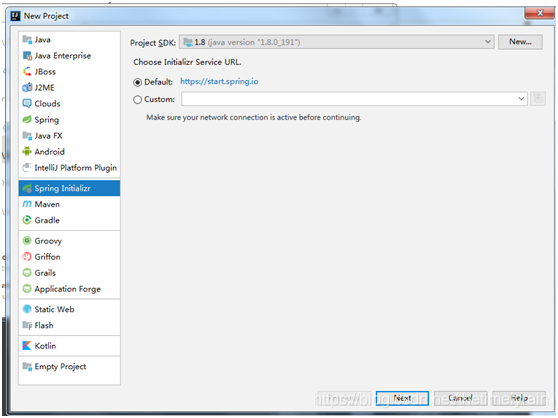Image resolution: width=558 pixels, height=418 pixels.
Task: Click the Gradle icon
Action: pyautogui.click(x=27, y=220)
